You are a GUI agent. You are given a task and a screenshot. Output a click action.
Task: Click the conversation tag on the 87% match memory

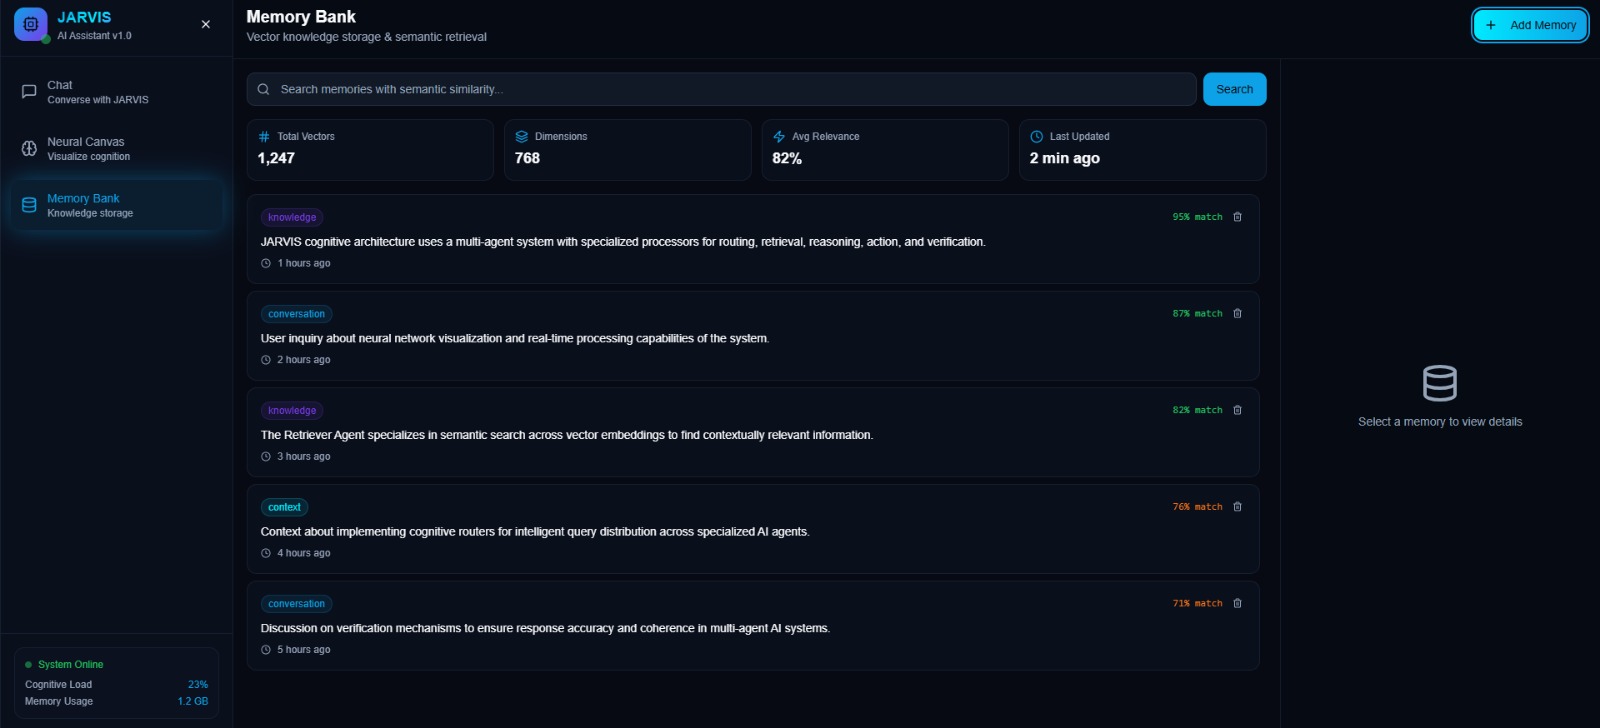click(x=296, y=314)
